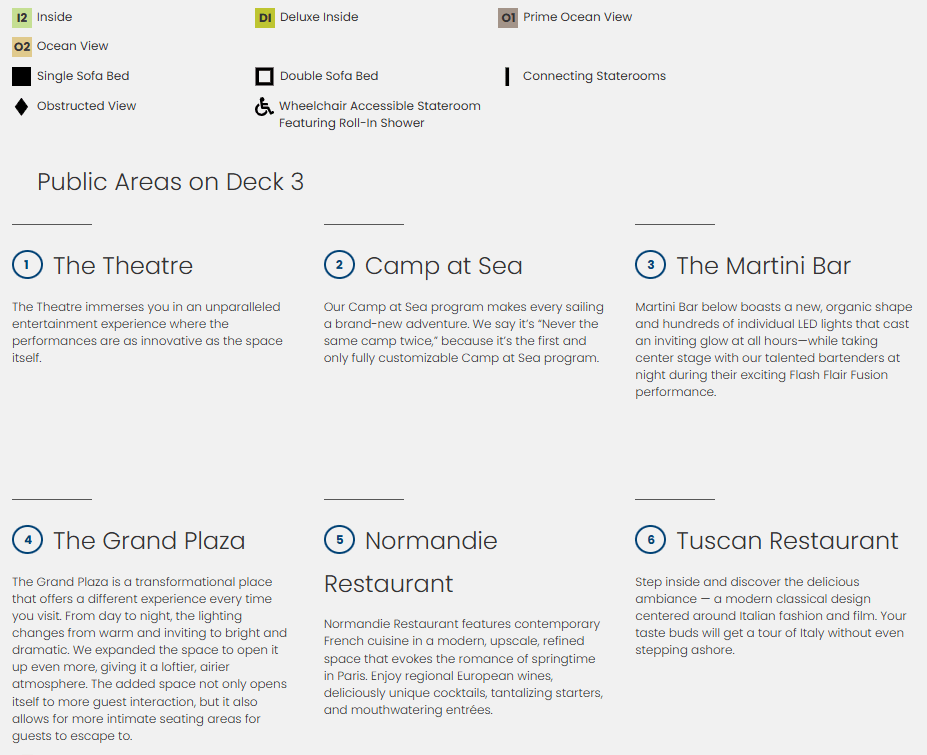Click the Obstructed View diamond icon
Screen dimensions: 927x755
tap(22, 106)
